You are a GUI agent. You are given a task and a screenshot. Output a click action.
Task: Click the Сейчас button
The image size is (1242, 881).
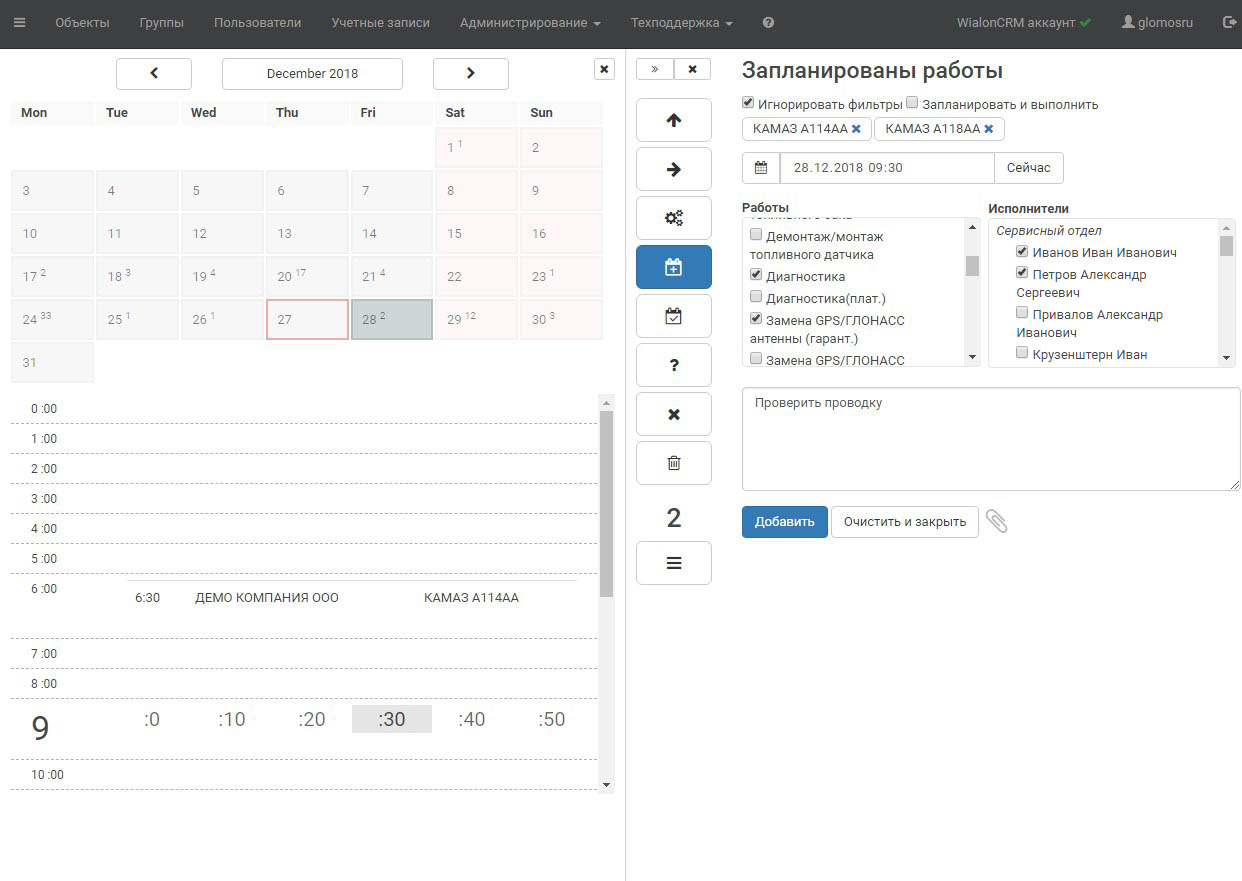click(1028, 168)
